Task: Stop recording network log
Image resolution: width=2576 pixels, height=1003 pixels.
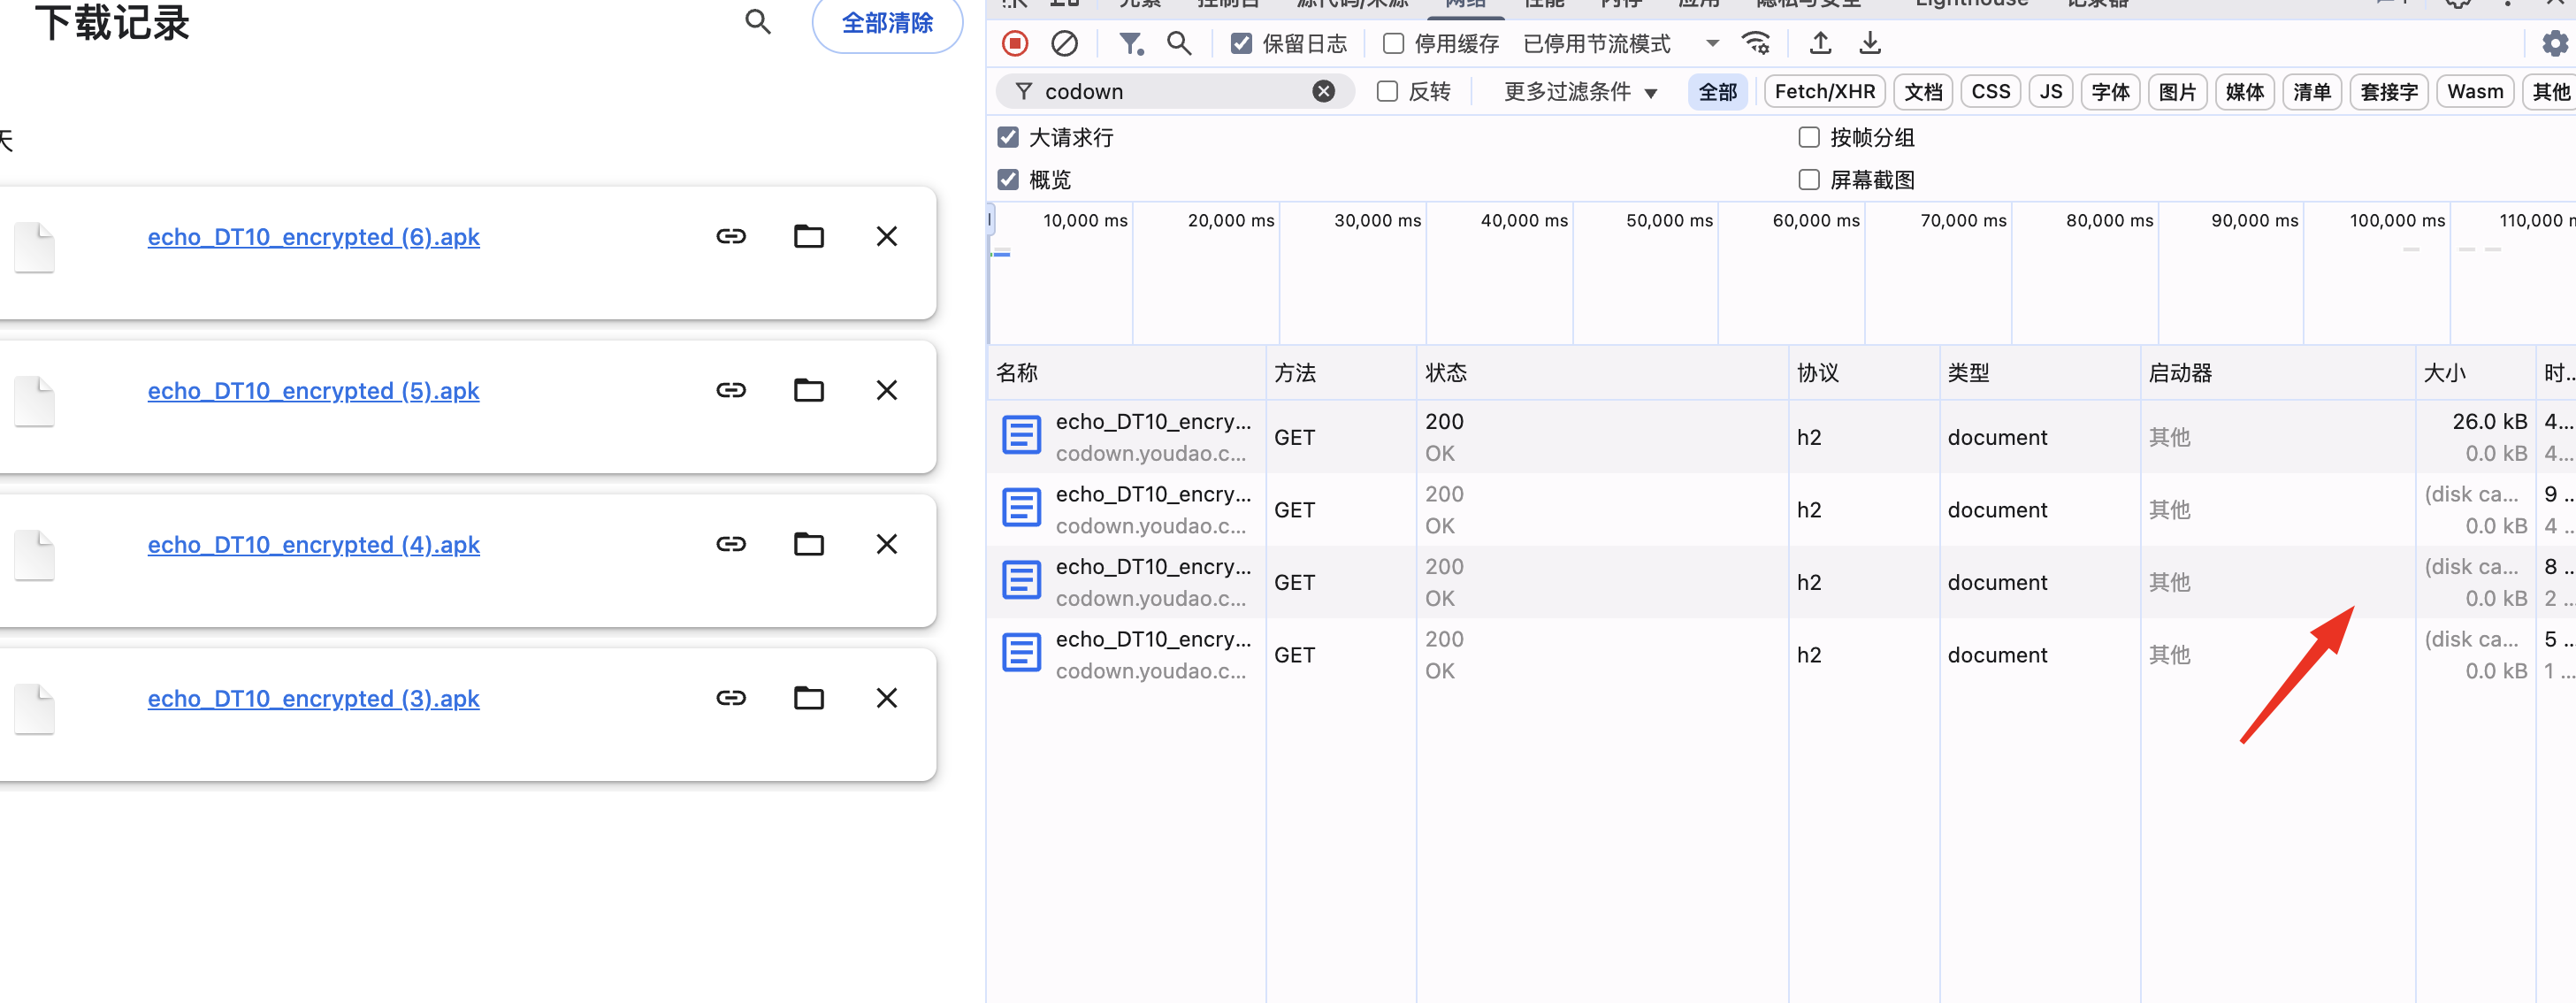Action: tap(1015, 43)
